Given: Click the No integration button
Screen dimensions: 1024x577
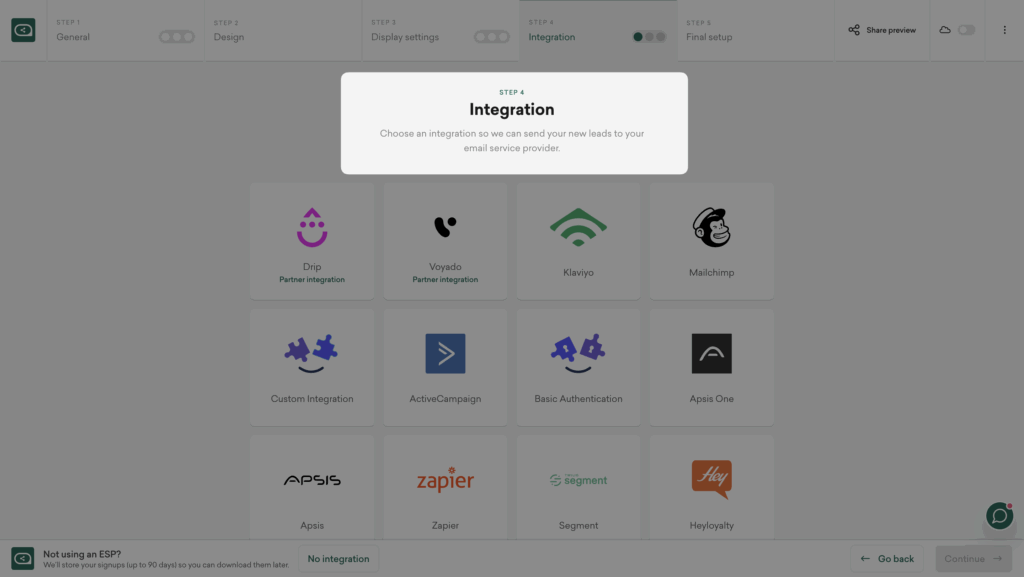Looking at the screenshot, I should click(x=338, y=559).
